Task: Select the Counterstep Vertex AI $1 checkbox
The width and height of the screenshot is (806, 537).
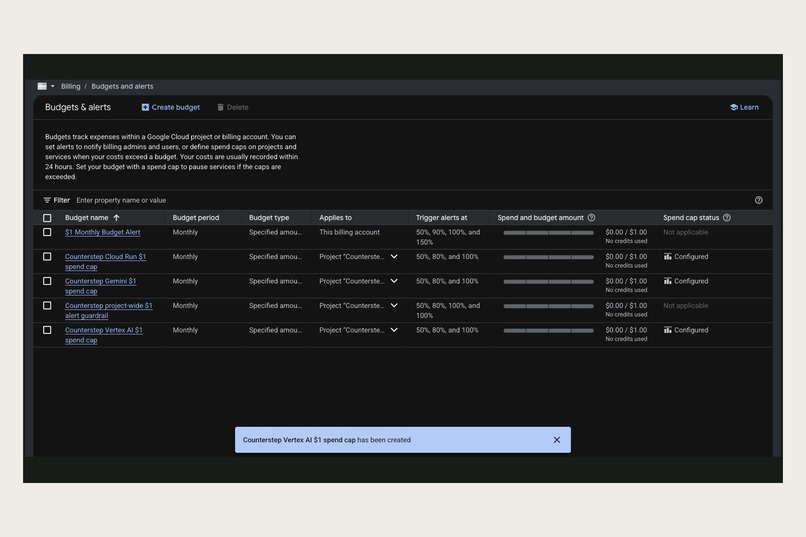Action: click(47, 330)
